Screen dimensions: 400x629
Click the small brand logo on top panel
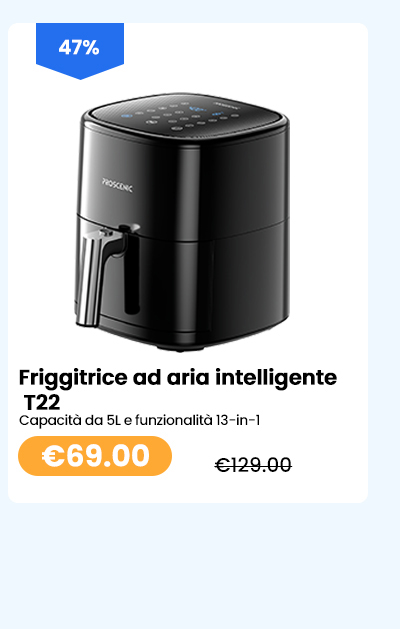click(x=225, y=105)
